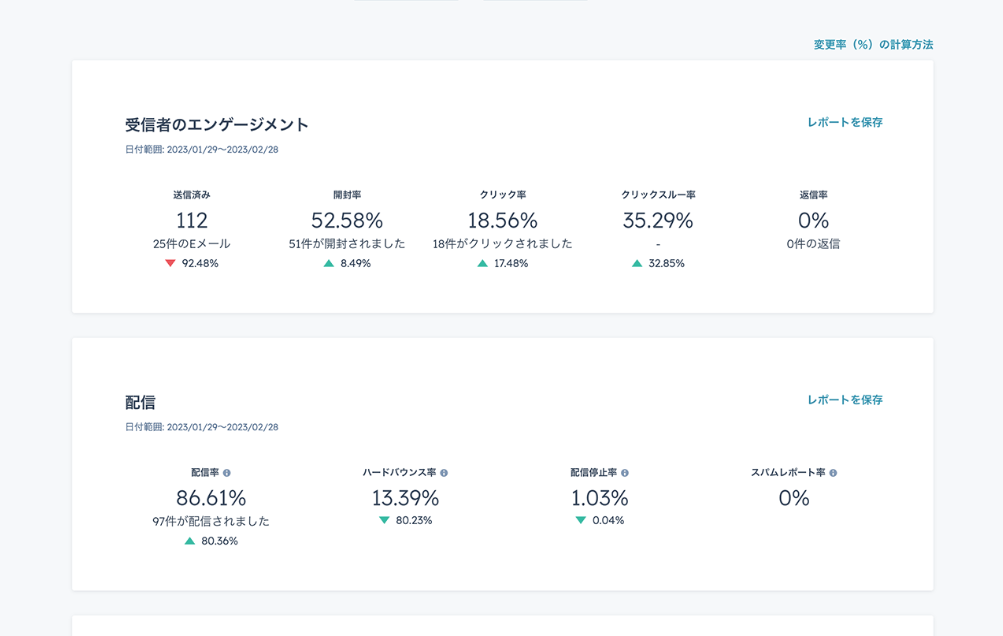
Task: Click the 送信済み metric label
Action: [x=192, y=195]
